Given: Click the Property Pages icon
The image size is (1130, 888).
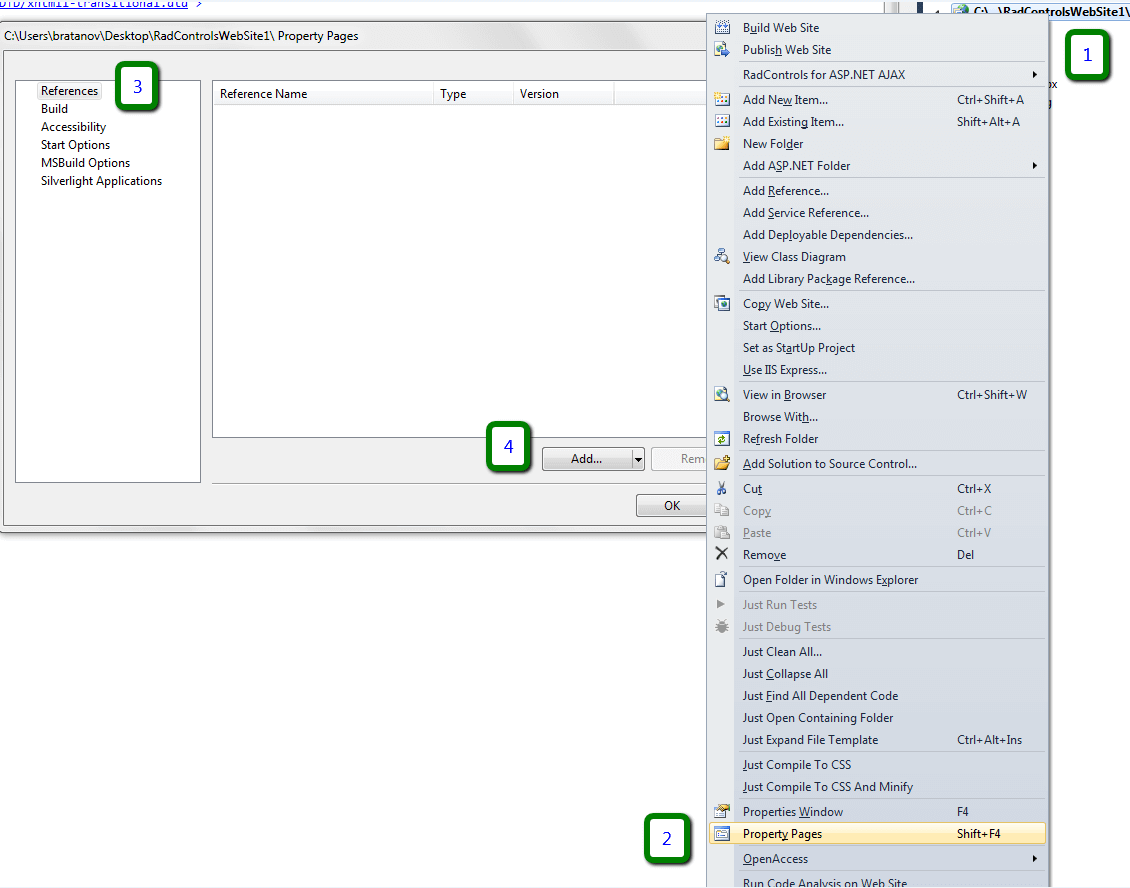Looking at the screenshot, I should (x=722, y=834).
